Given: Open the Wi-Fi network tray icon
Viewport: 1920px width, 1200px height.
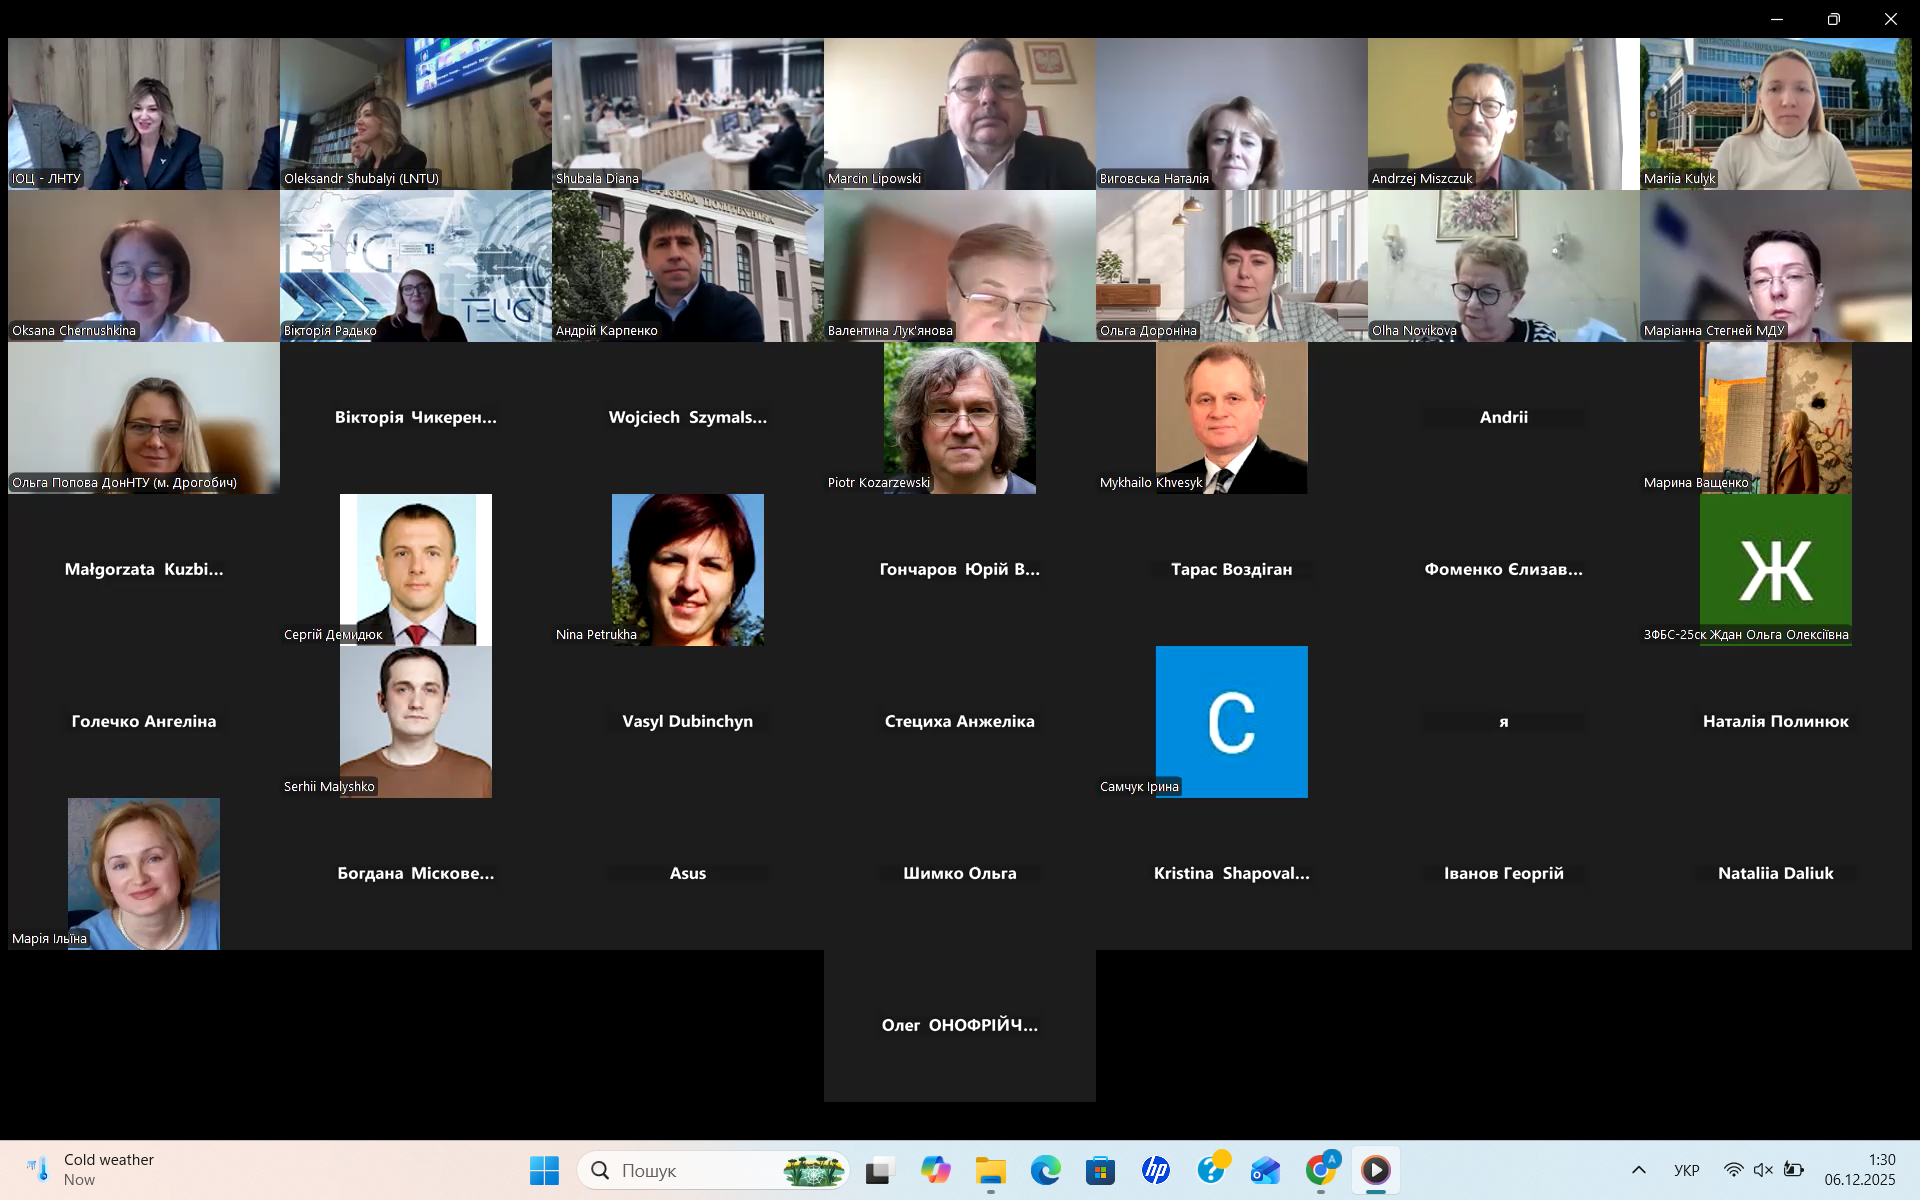Looking at the screenshot, I should [1733, 1170].
